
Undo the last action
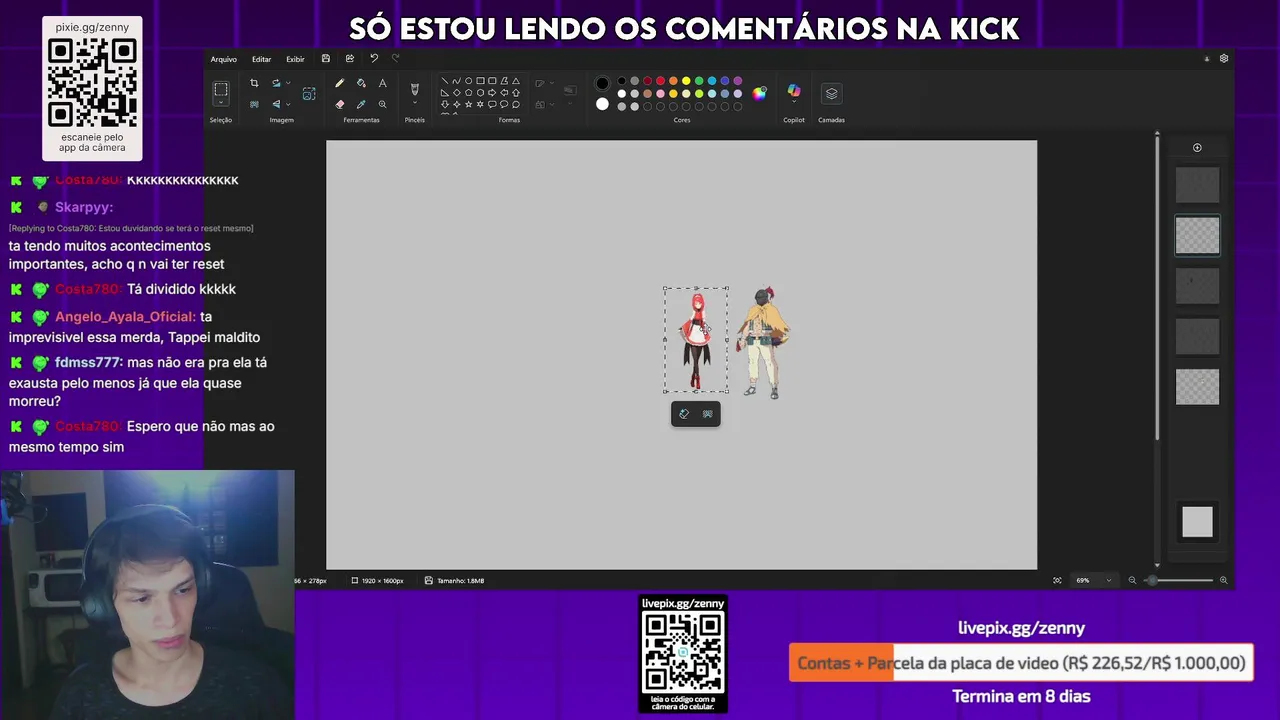click(x=374, y=59)
